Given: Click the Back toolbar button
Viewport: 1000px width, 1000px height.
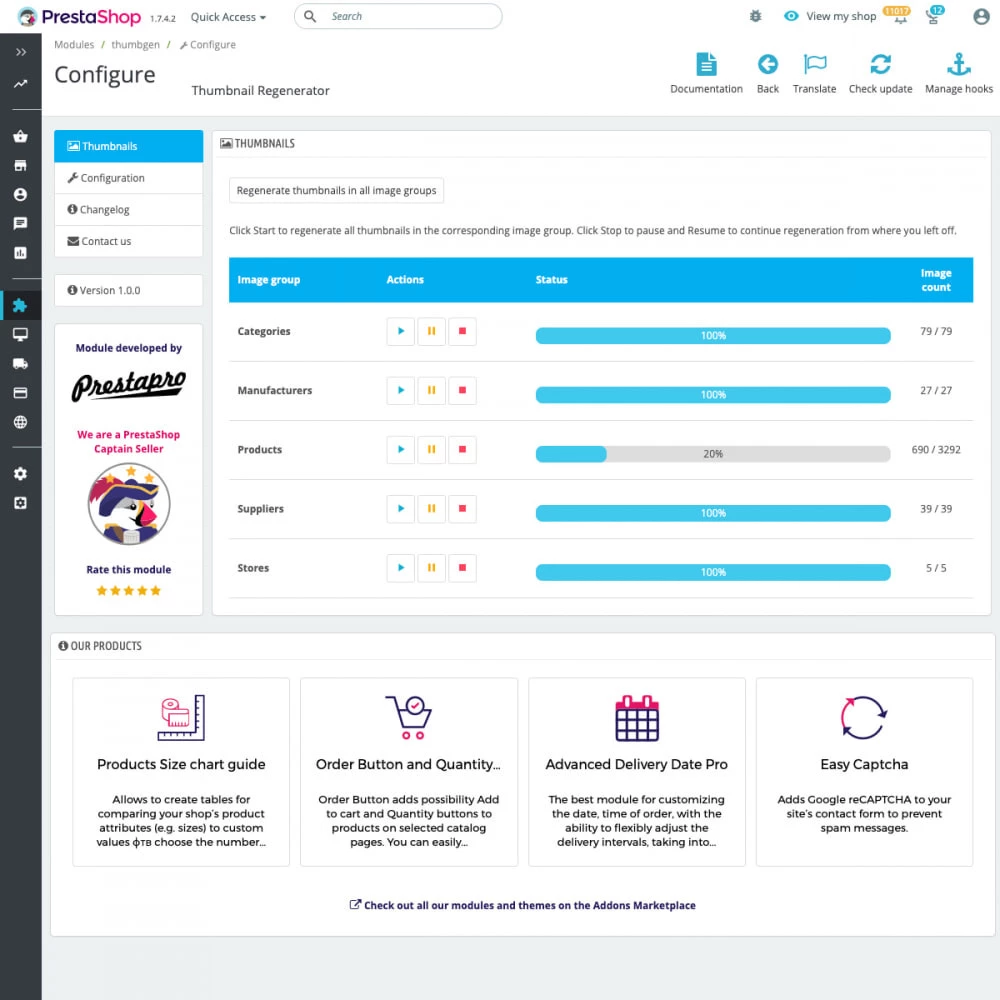Looking at the screenshot, I should point(768,74).
